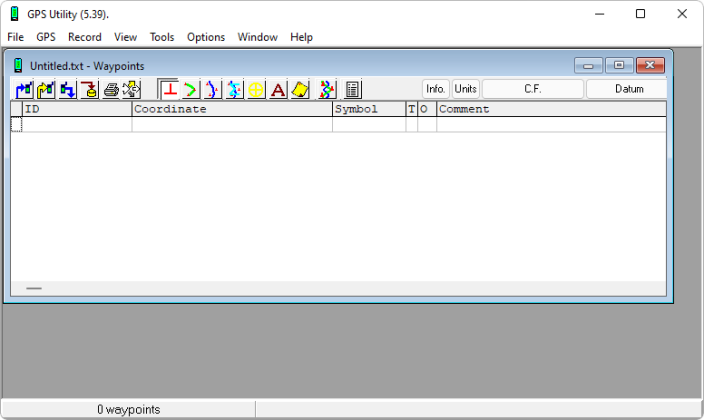
Task: Minimize the Untitled.txt Waypoints child window
Action: click(x=588, y=66)
